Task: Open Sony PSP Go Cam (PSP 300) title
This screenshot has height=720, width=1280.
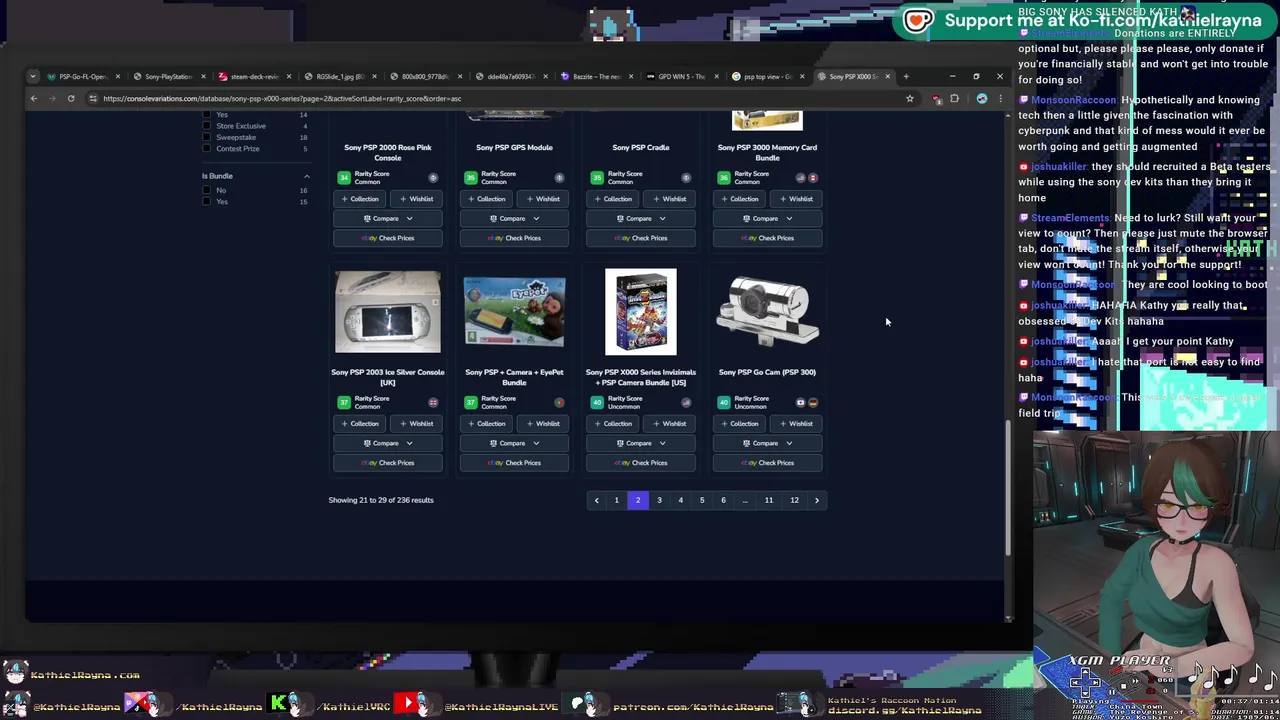Action: pos(767,372)
